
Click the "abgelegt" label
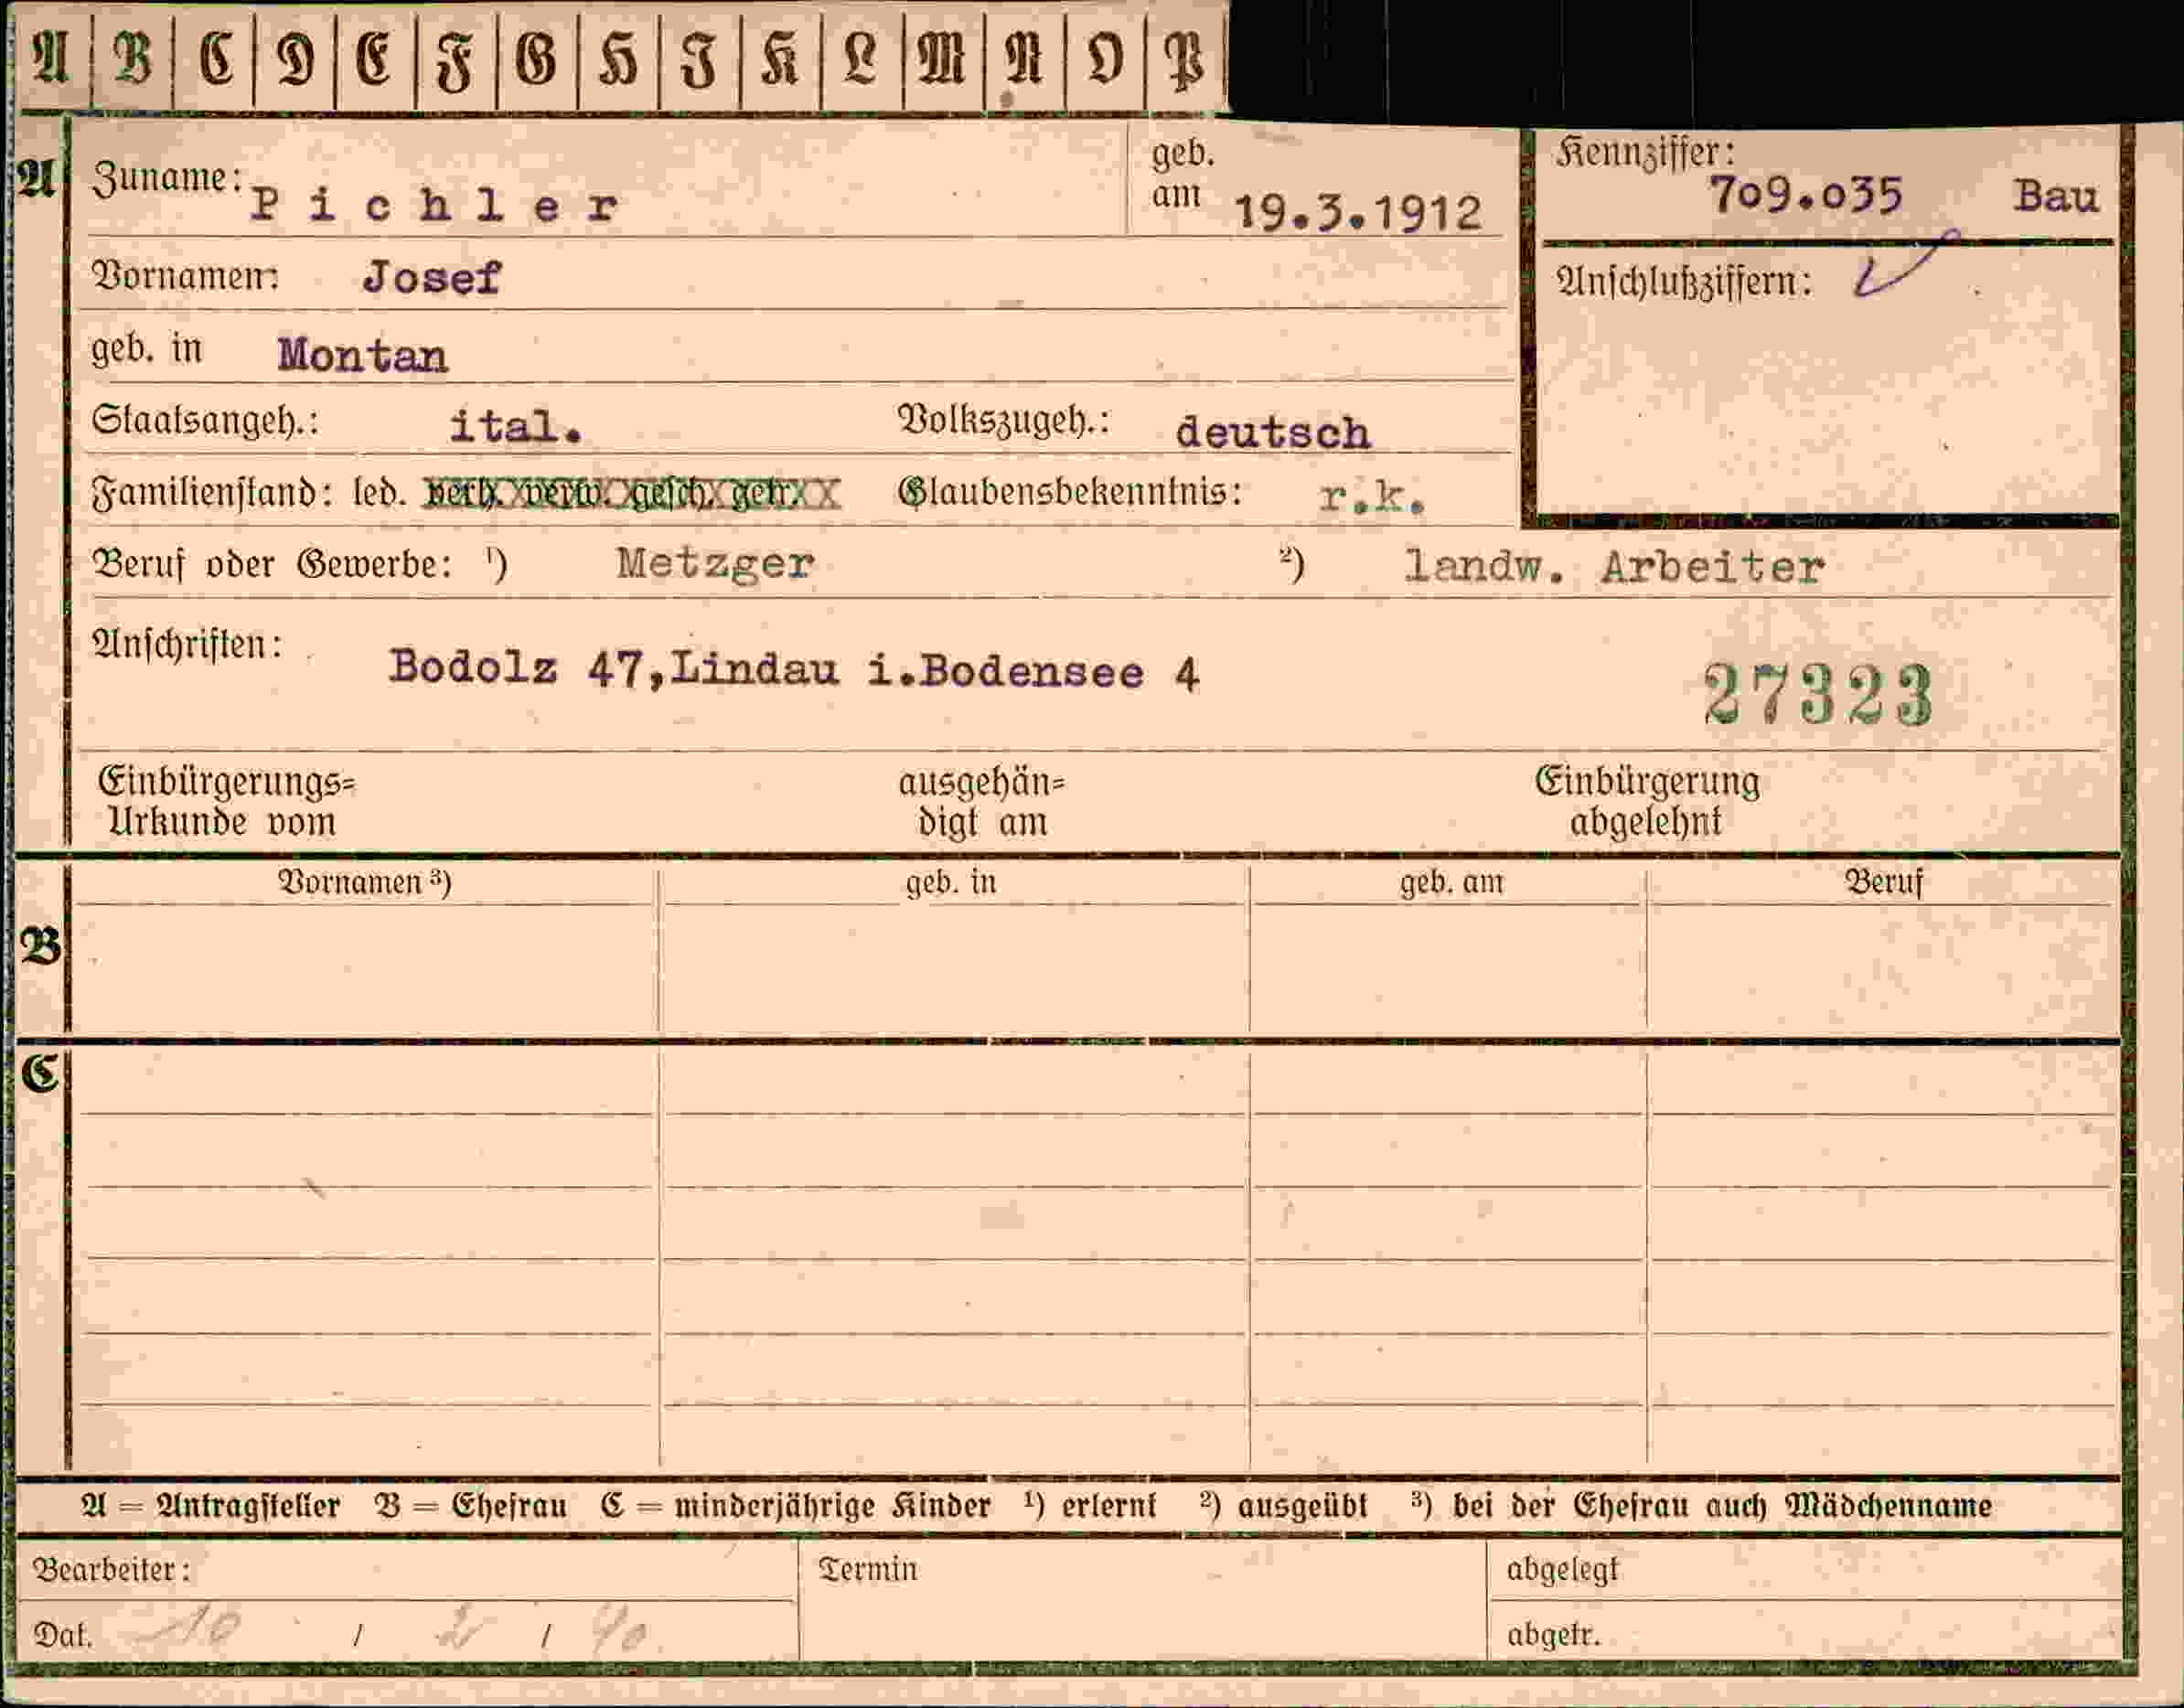pyautogui.click(x=1562, y=1570)
